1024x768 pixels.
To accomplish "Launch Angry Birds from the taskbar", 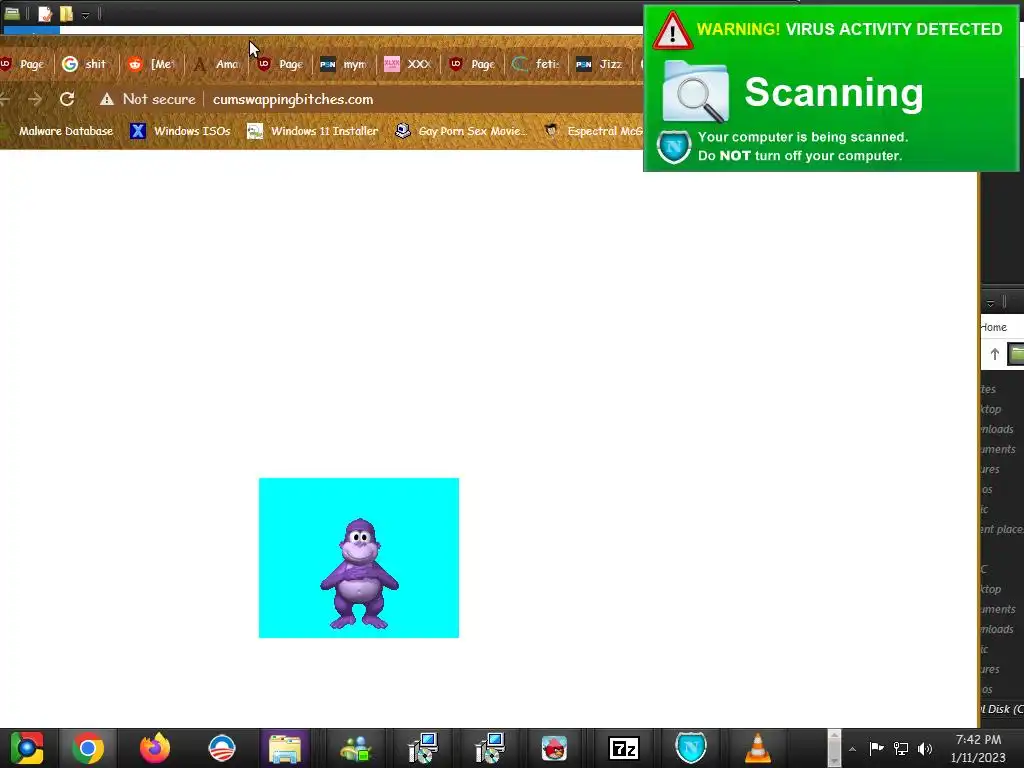I will [554, 748].
